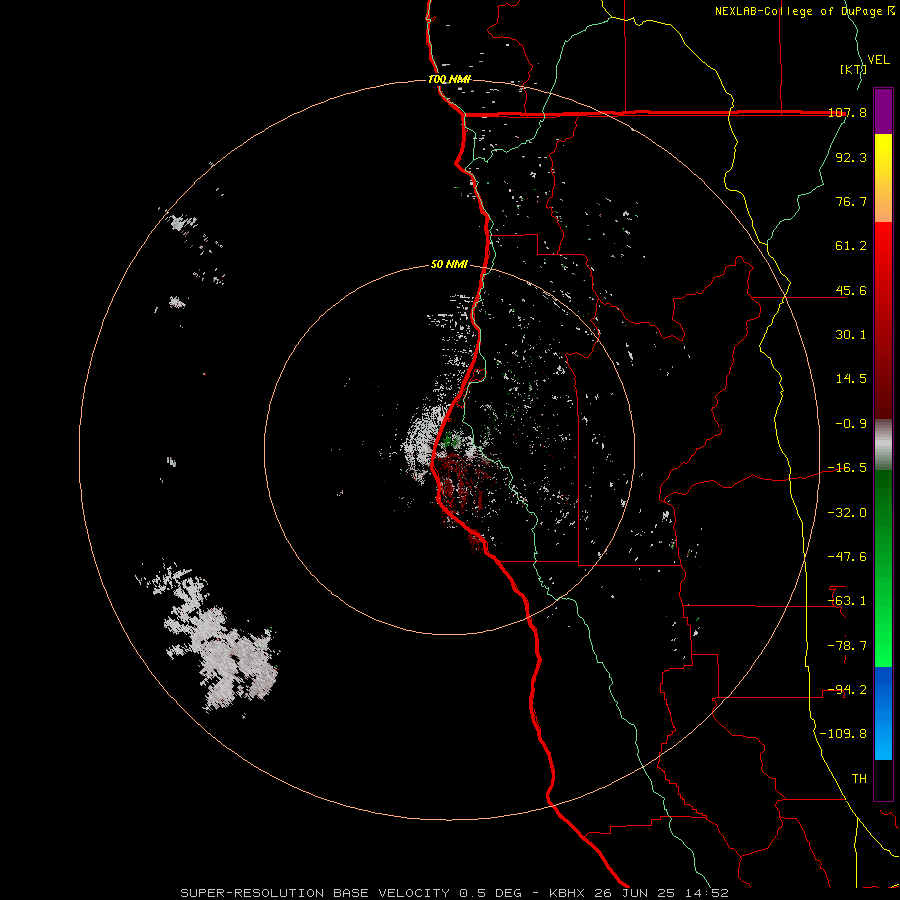The width and height of the screenshot is (900, 900).
Task: Click the -32.0 velocity scale value
Action: point(847,513)
